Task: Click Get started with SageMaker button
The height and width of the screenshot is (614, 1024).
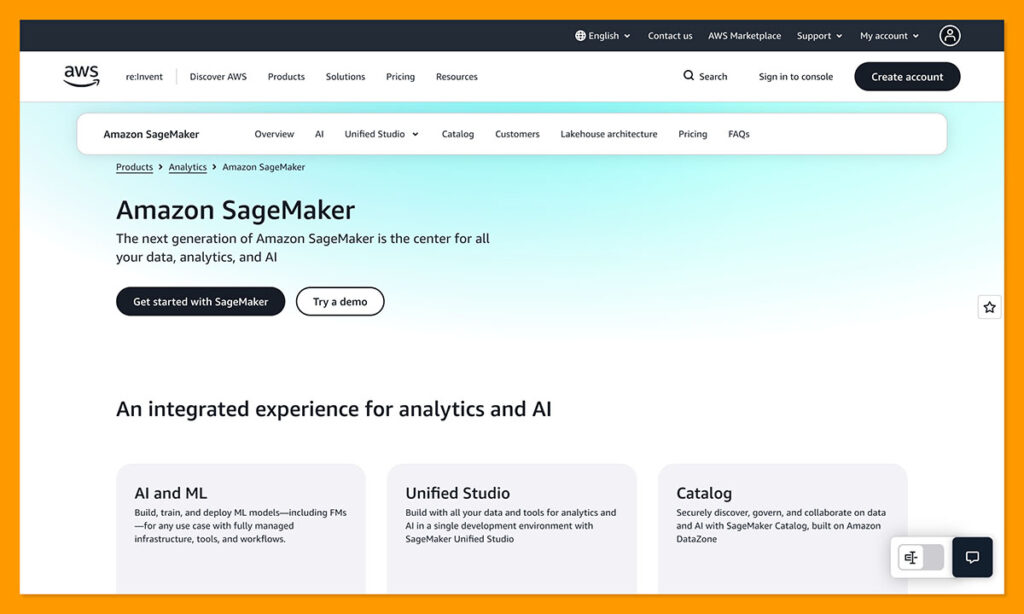Action: [200, 301]
